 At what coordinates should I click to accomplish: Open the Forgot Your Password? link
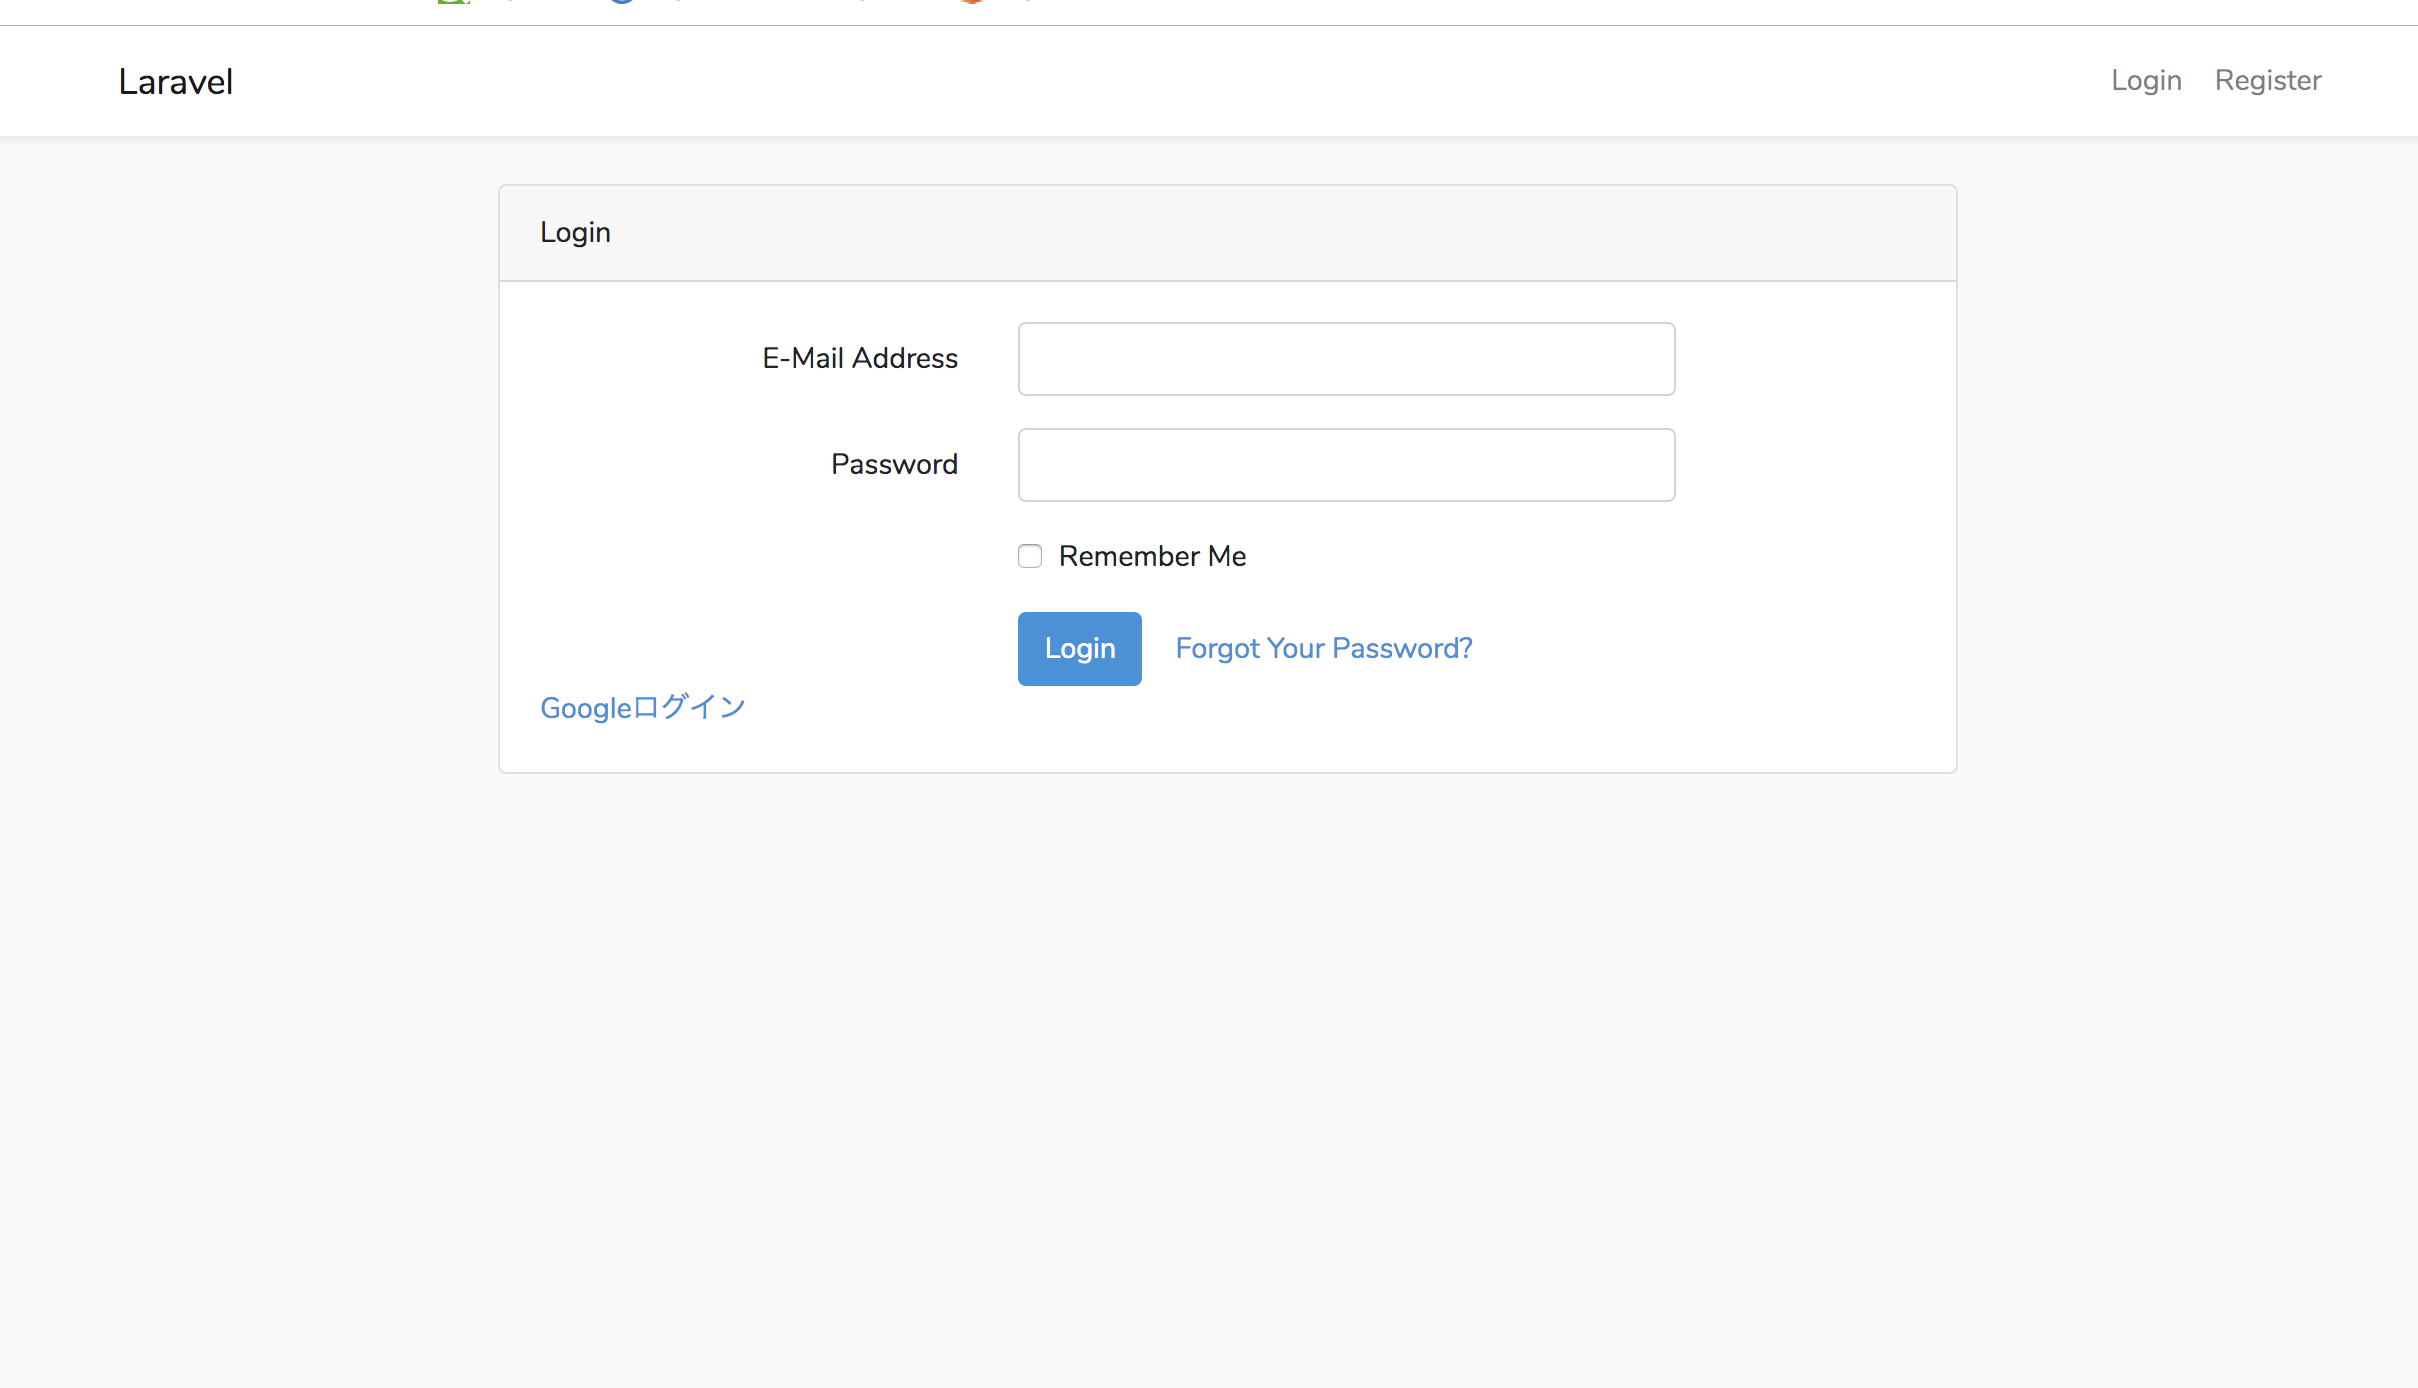coord(1322,648)
